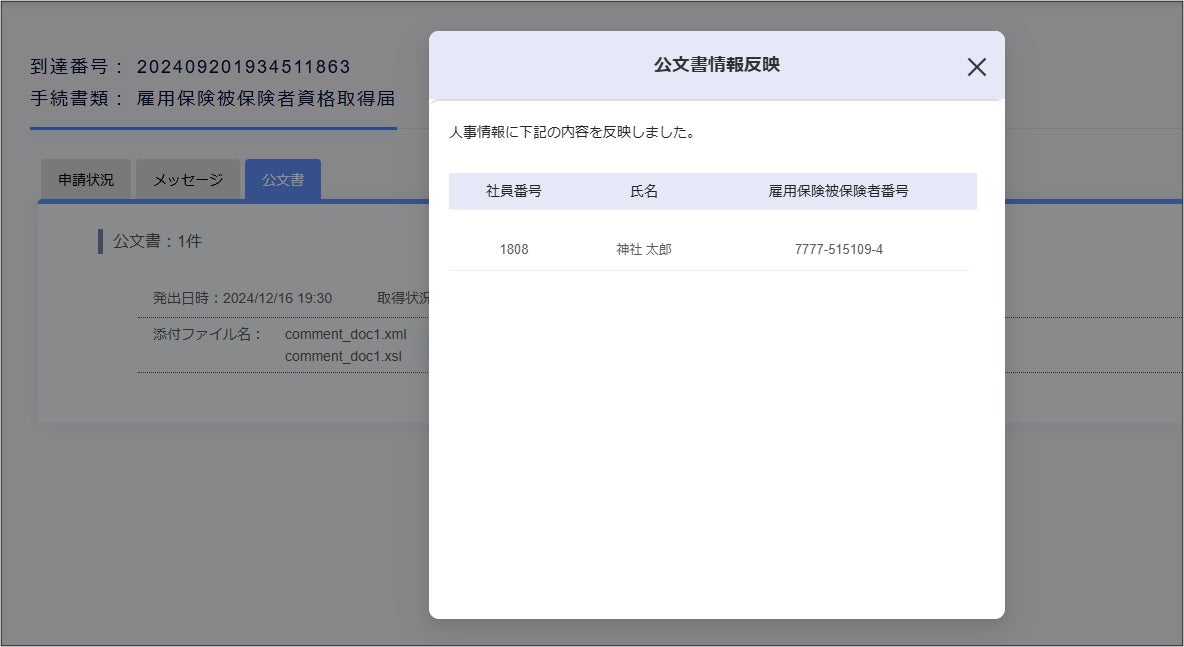
Task: Click the 氏名 column header
Action: (x=644, y=191)
